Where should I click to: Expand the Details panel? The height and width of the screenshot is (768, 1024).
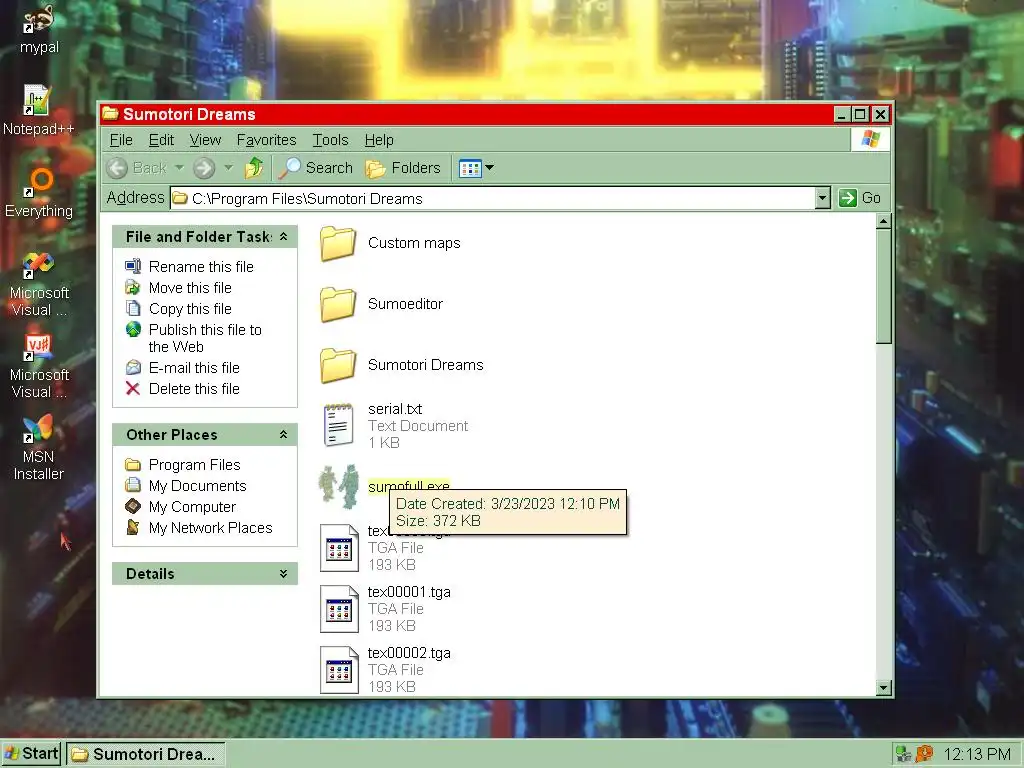click(x=283, y=573)
